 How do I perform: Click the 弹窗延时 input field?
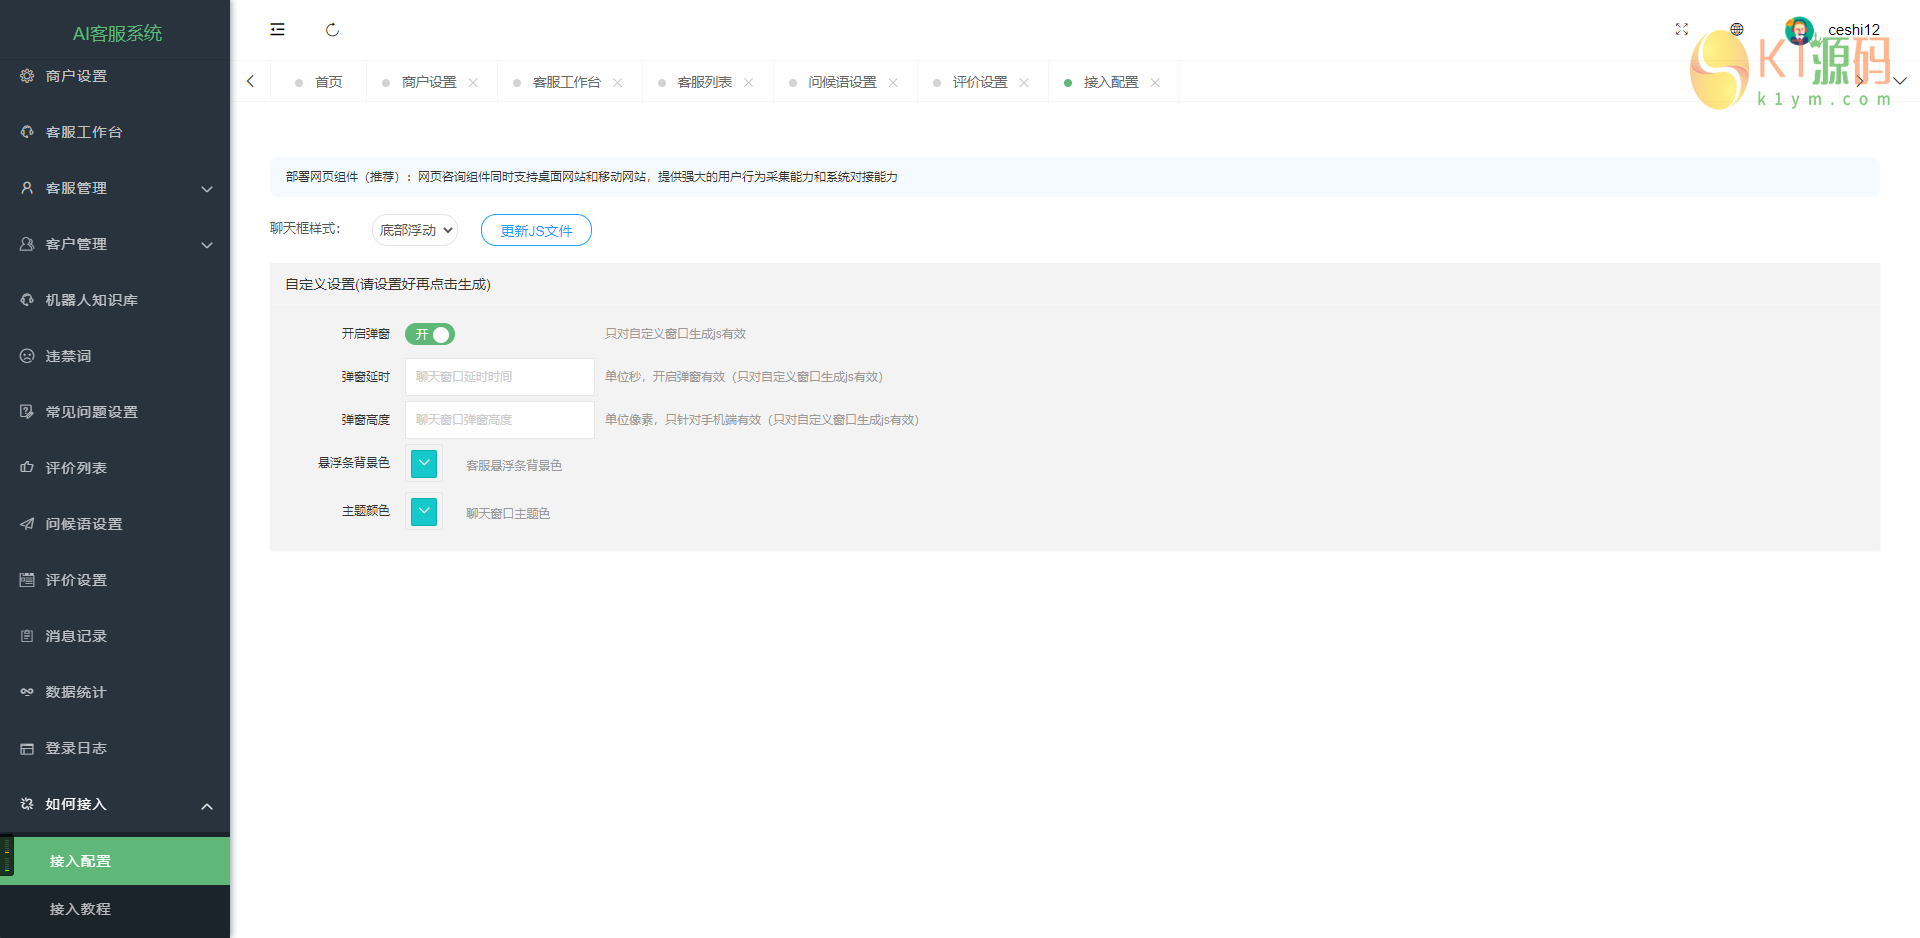pos(499,377)
